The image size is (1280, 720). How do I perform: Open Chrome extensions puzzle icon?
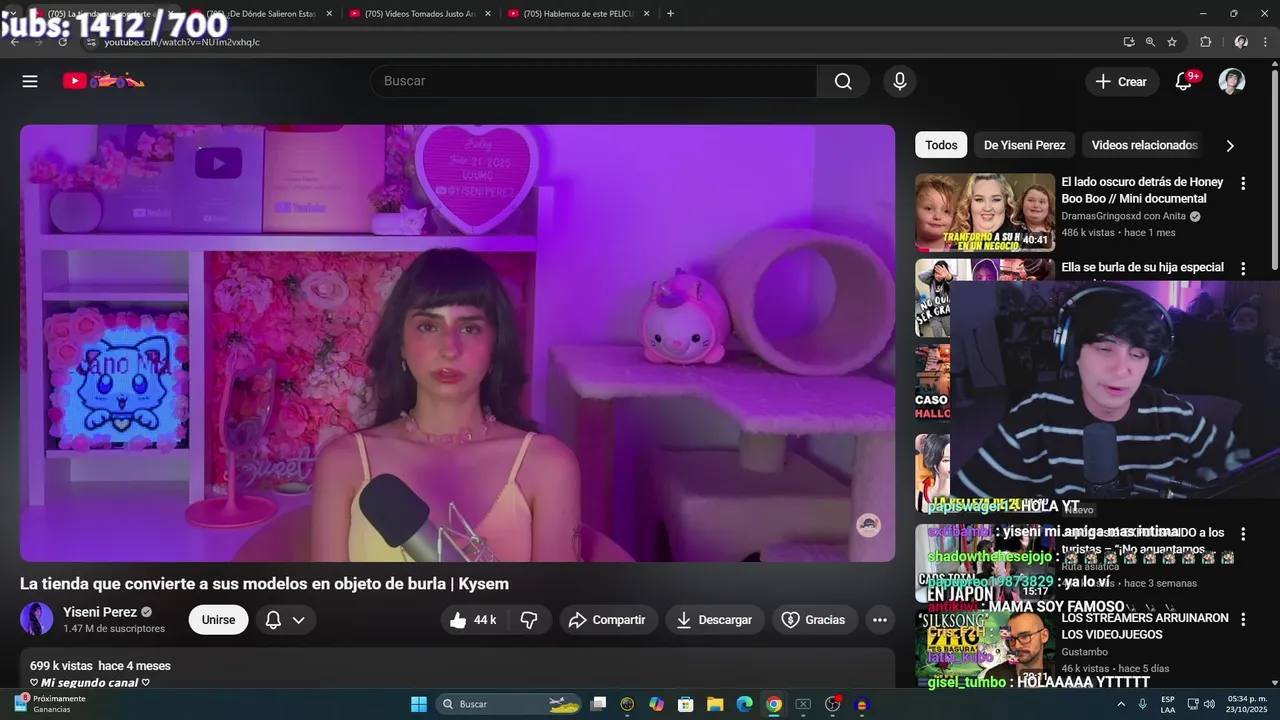1205,42
